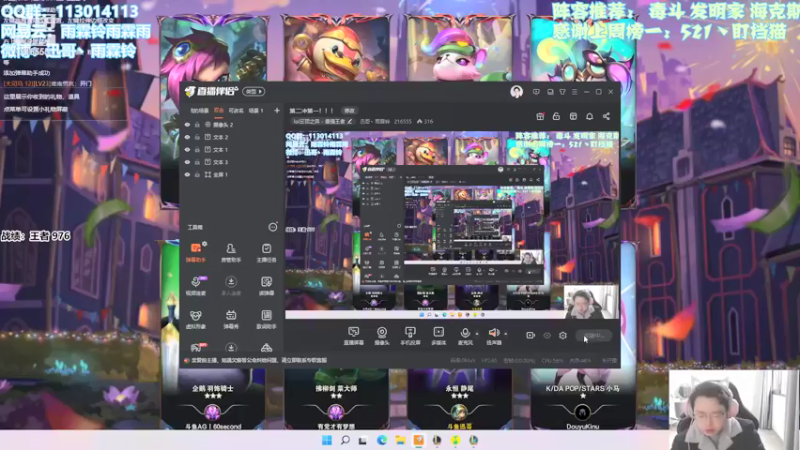Toggle visibility of 文本 3 layer
Image resolution: width=800 pixels, height=450 pixels.
click(187, 162)
